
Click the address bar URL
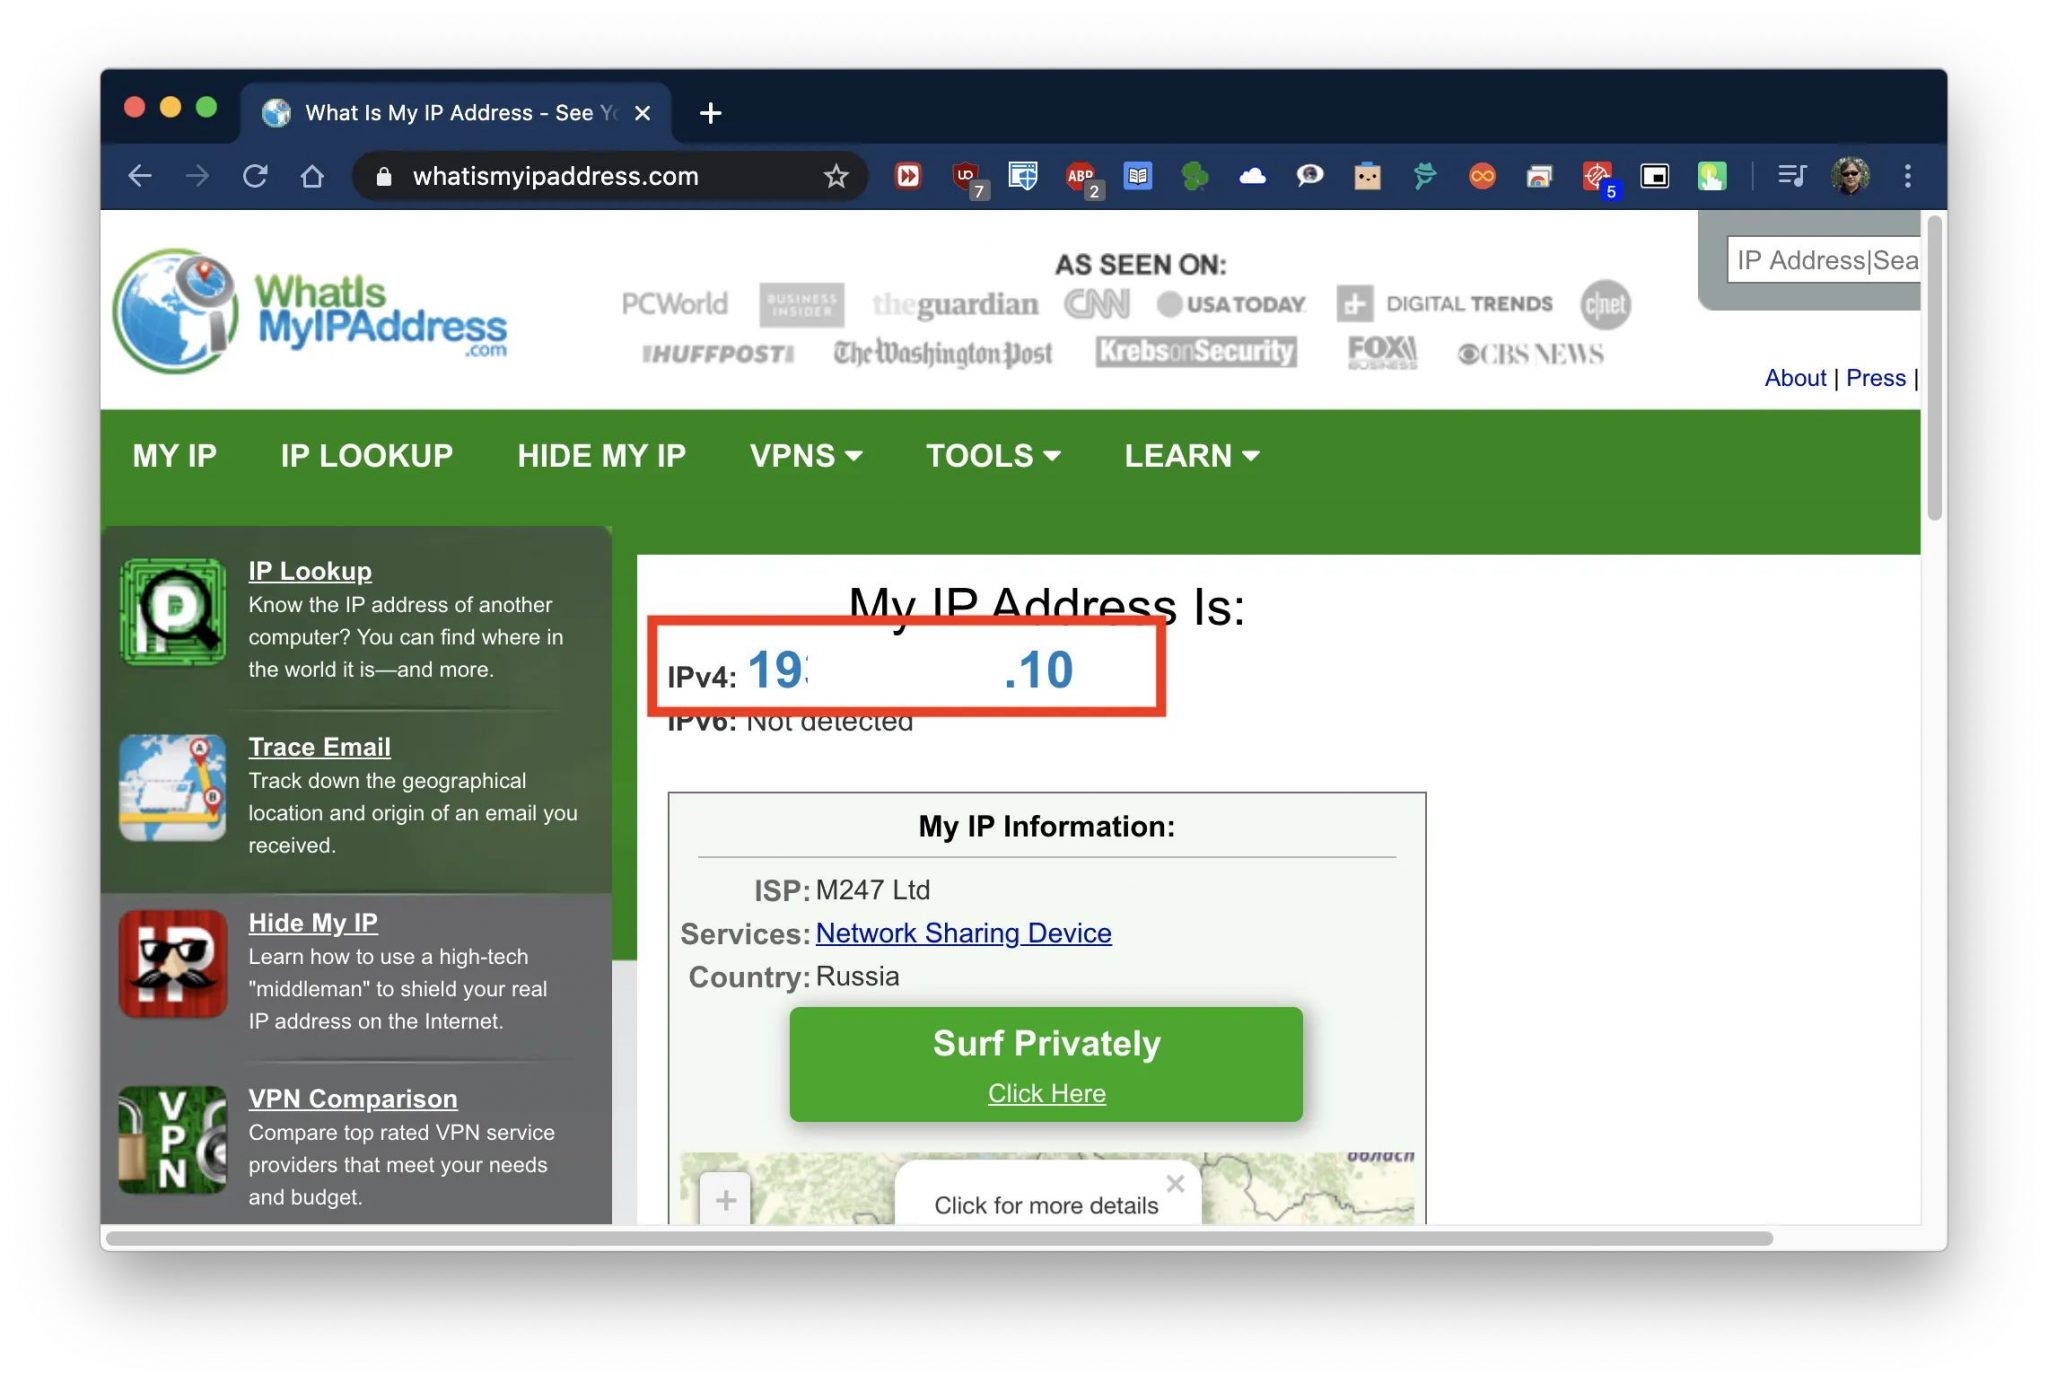[555, 177]
